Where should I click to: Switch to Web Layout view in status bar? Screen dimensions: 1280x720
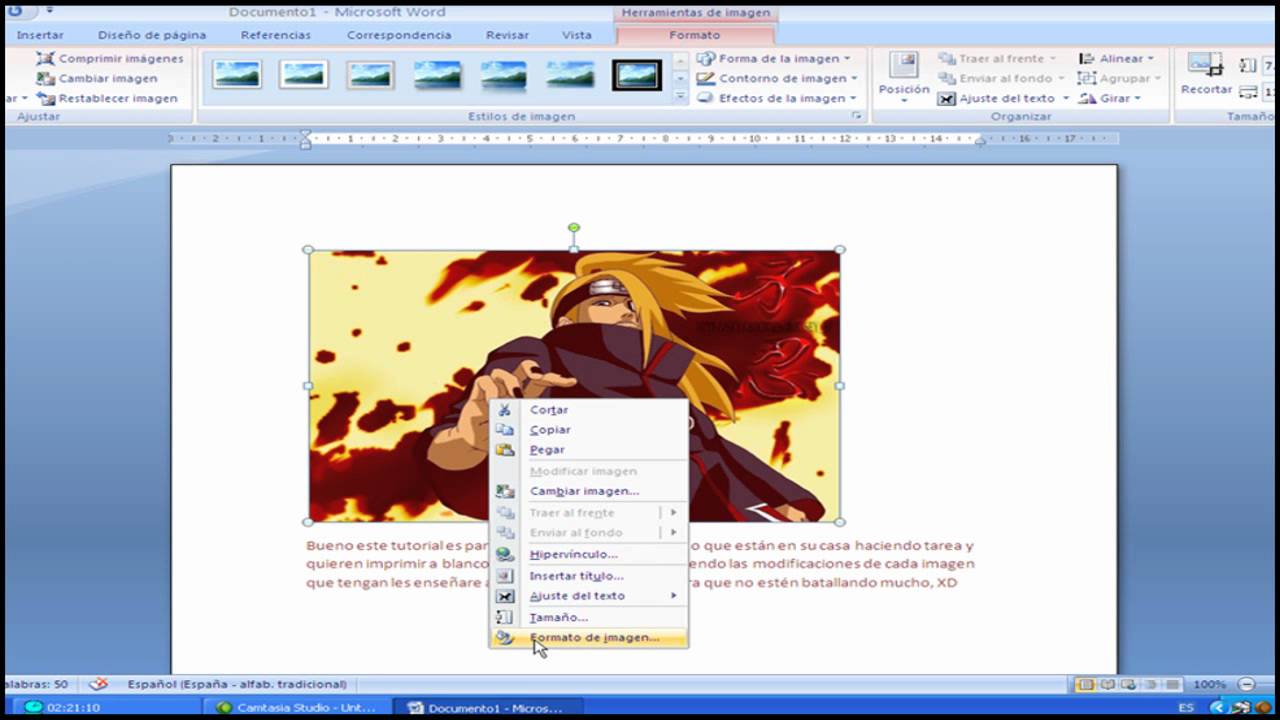(x=1128, y=685)
